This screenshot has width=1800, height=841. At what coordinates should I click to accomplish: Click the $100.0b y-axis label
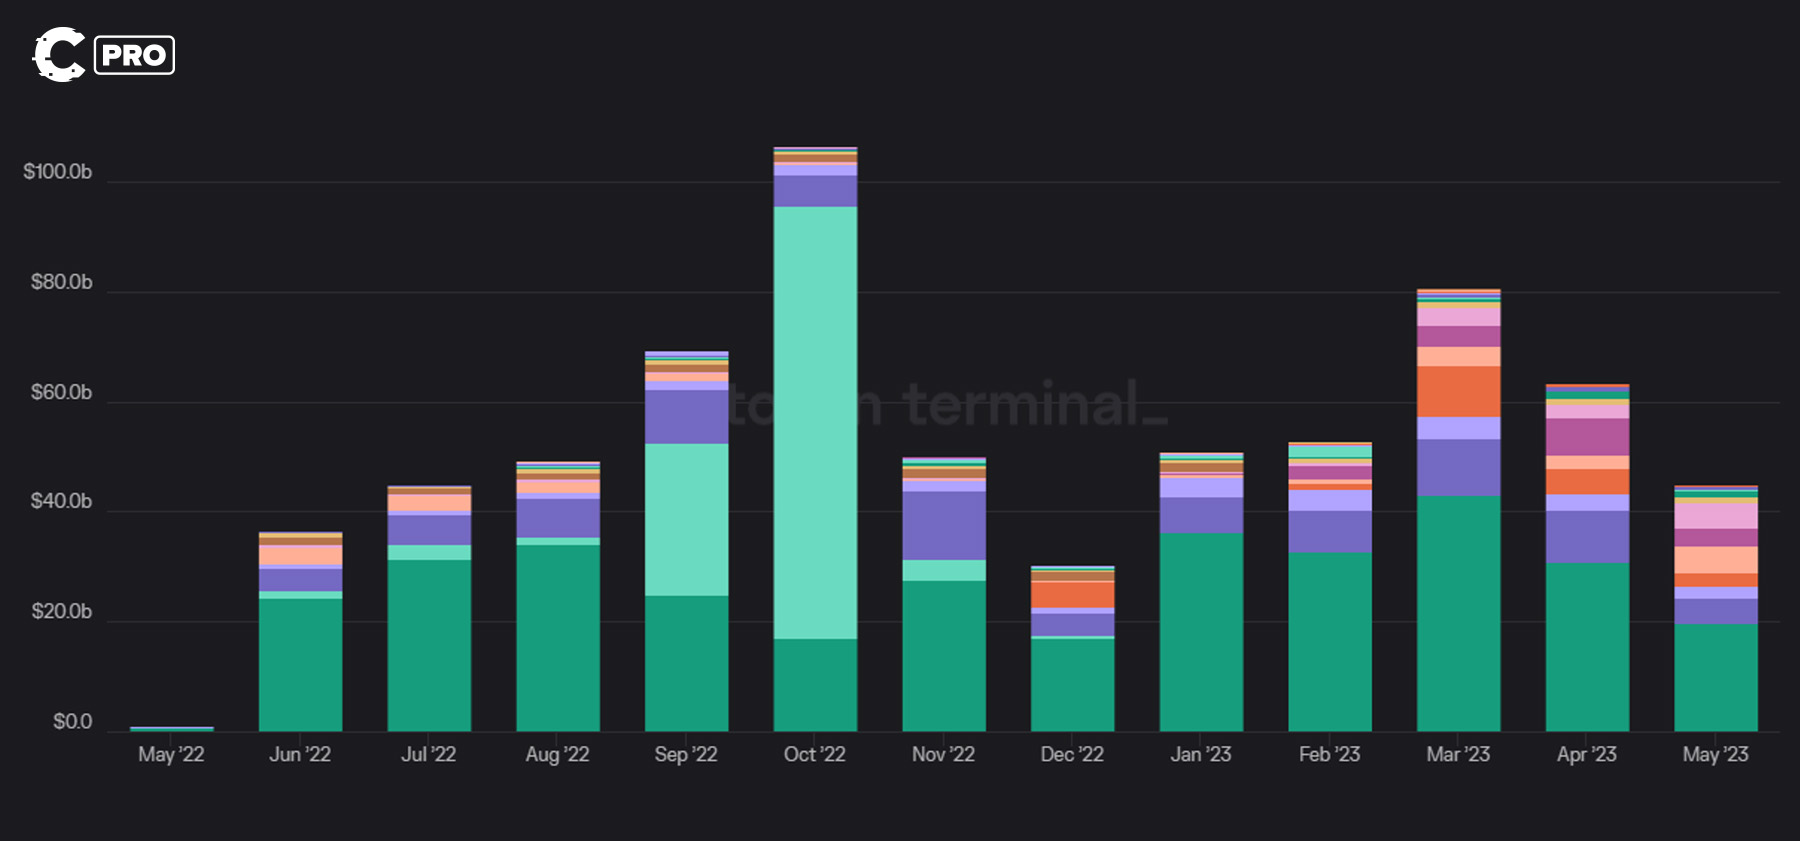point(58,172)
